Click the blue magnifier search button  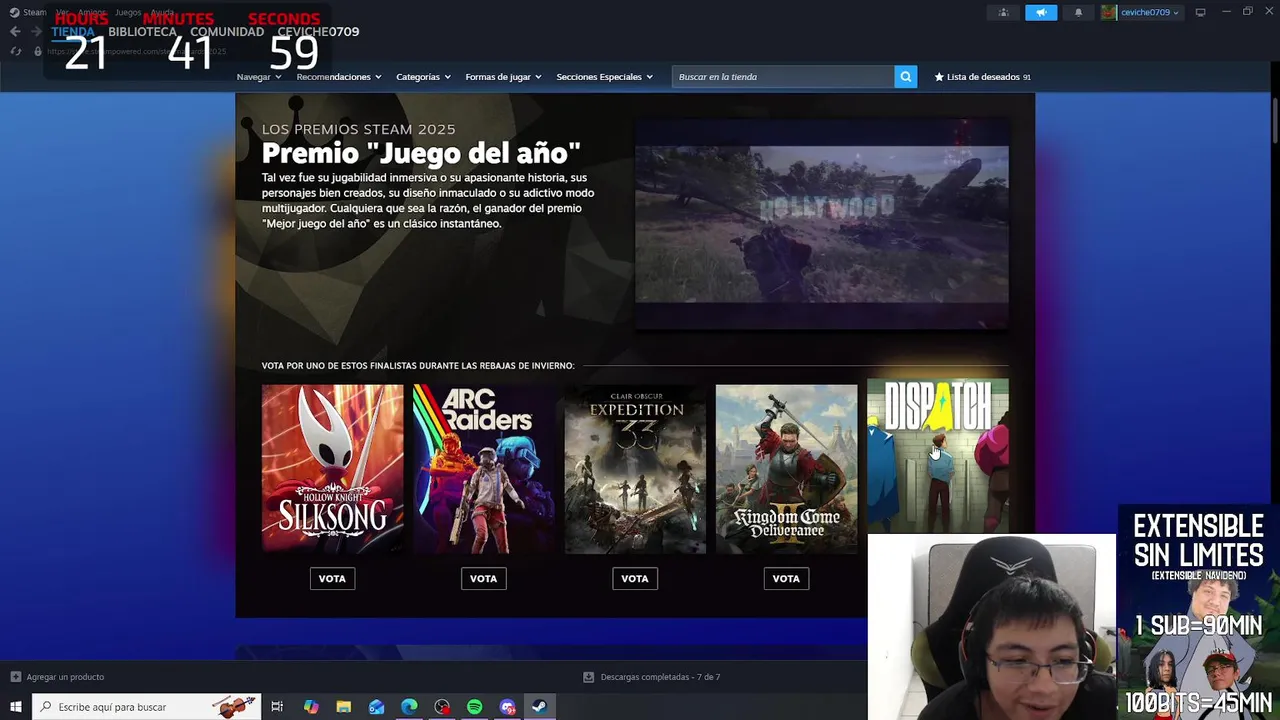pos(905,77)
